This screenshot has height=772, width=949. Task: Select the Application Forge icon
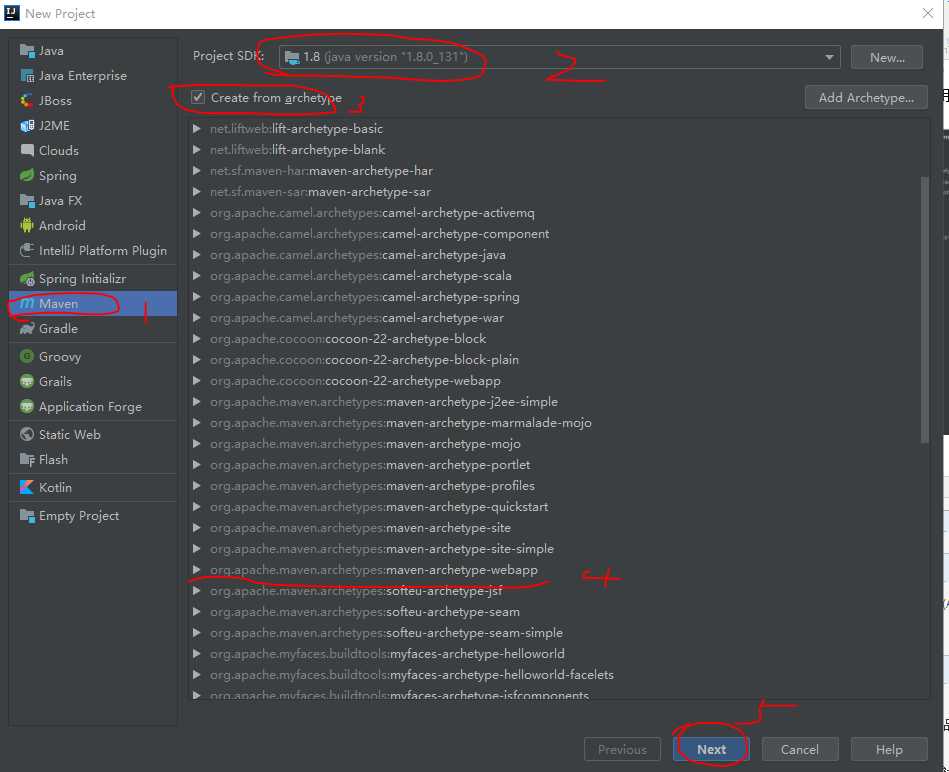tap(27, 407)
